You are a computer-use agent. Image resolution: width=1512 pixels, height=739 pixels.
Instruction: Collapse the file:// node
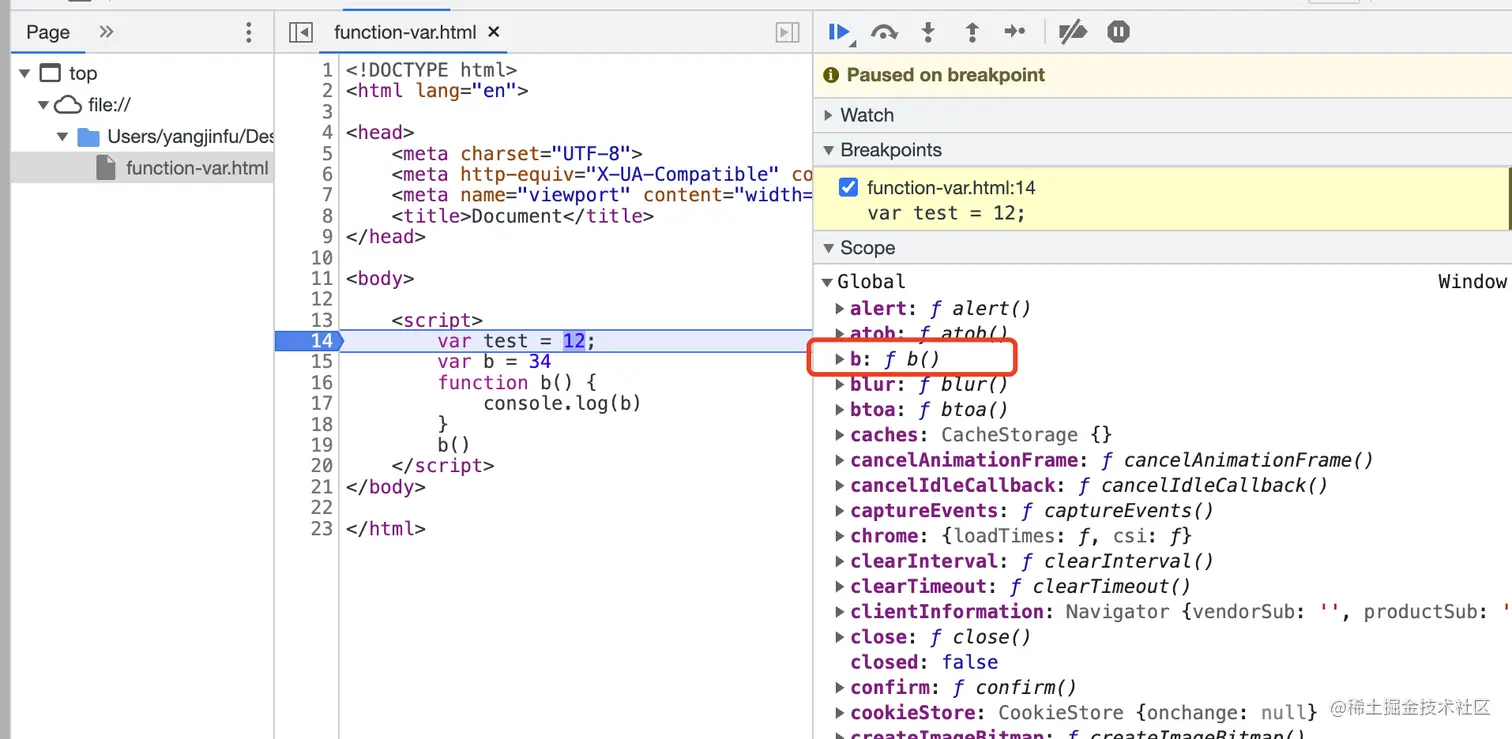(x=43, y=105)
